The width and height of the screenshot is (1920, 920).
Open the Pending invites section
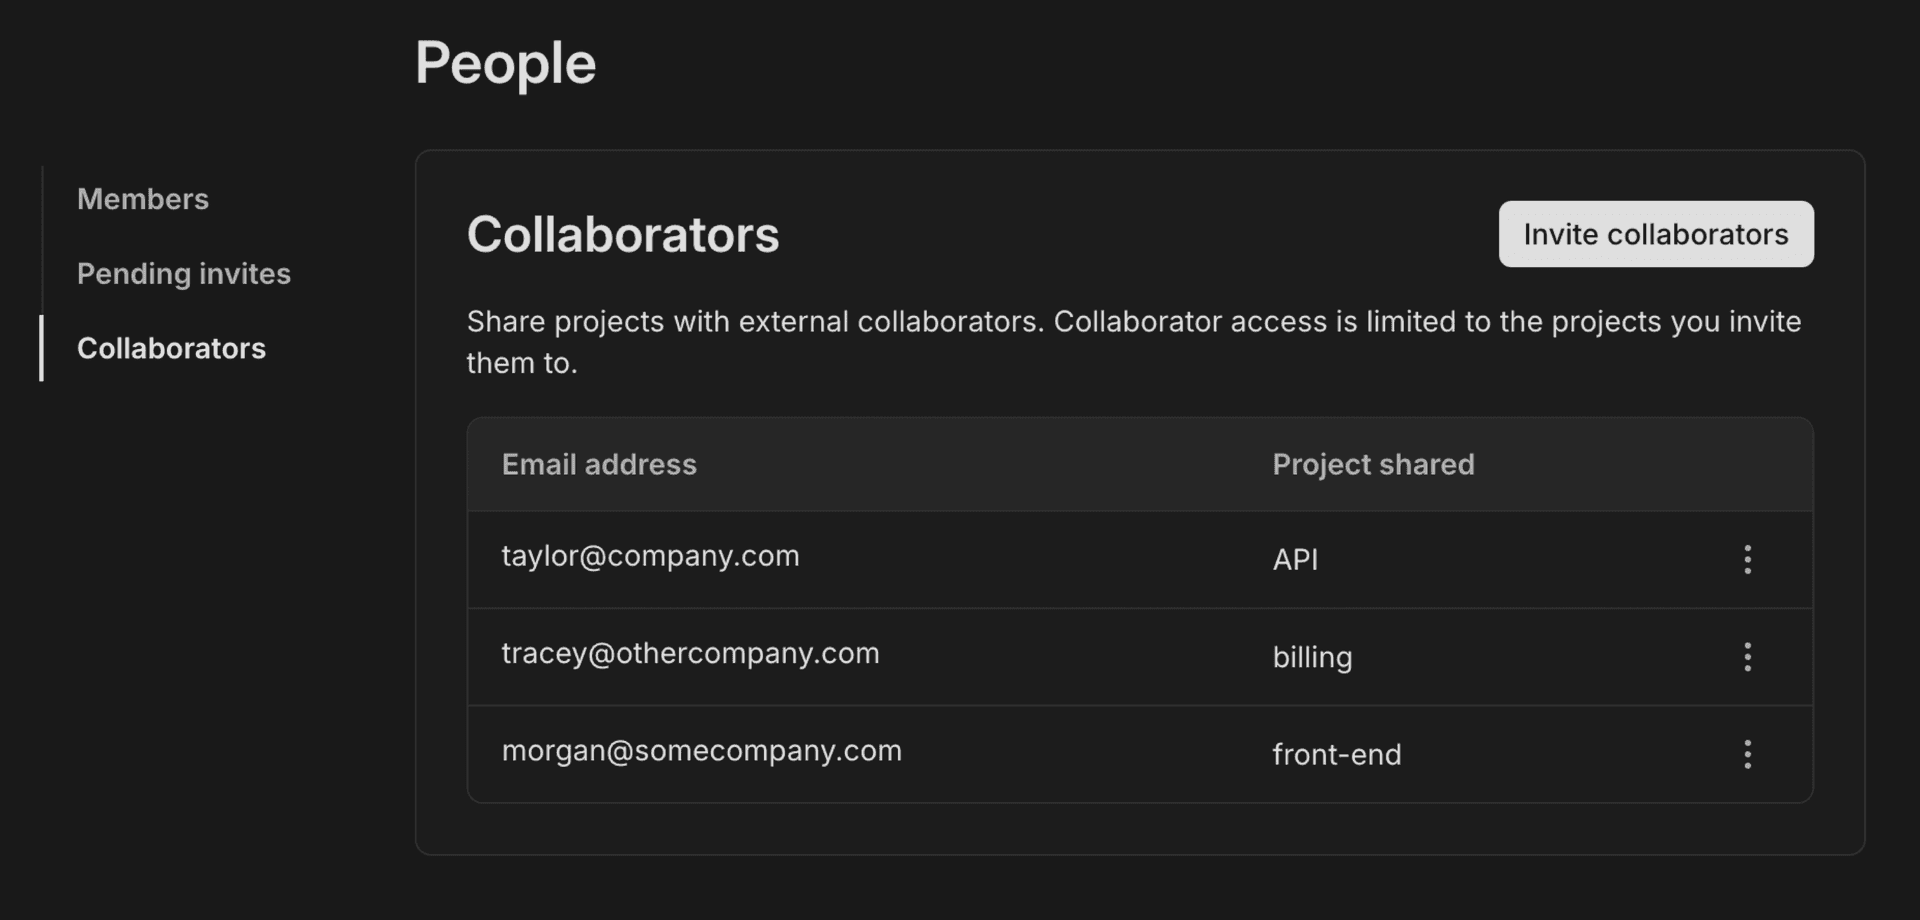(184, 273)
